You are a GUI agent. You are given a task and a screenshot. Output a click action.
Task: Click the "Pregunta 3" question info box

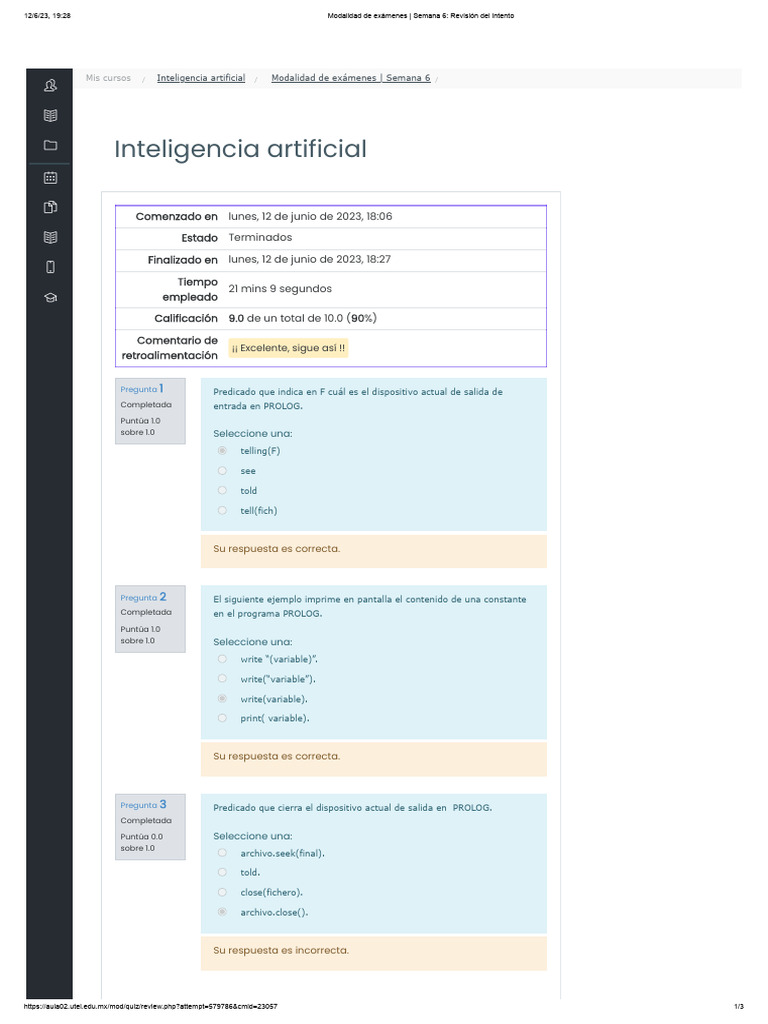[x=150, y=825]
